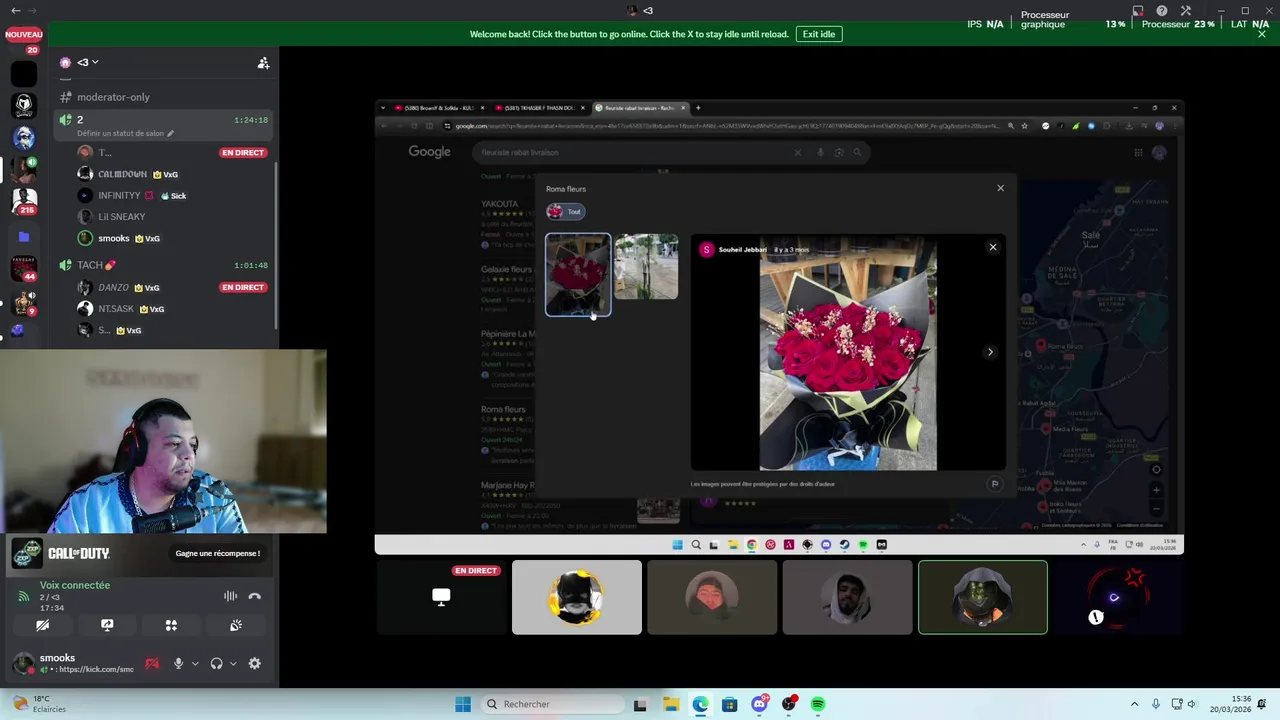This screenshot has width=1280, height=720.
Task: Dismiss the idle banner with the X
Action: pyautogui.click(x=1262, y=34)
